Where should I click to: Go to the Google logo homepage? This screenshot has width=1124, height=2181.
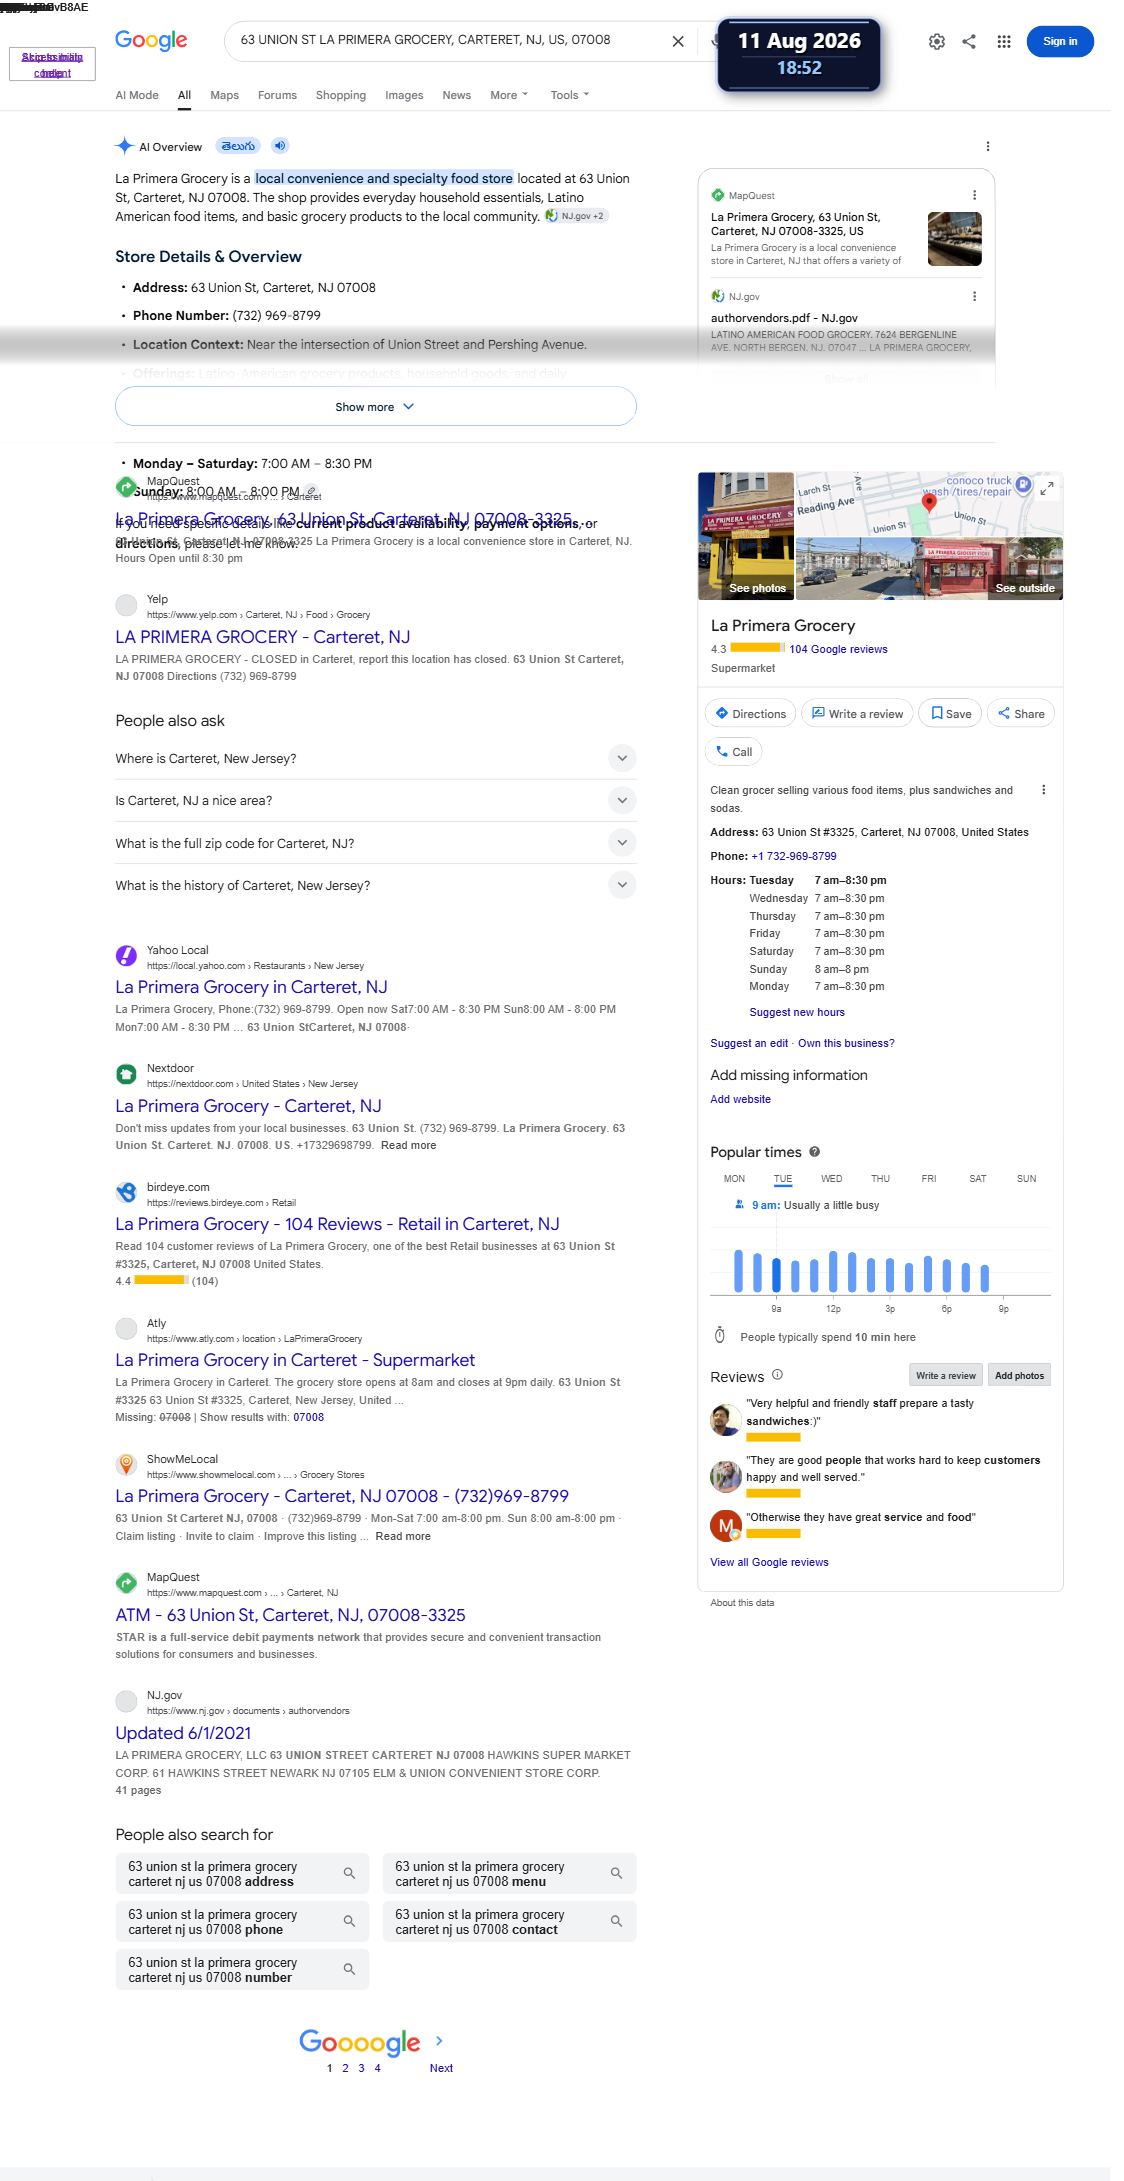[151, 40]
